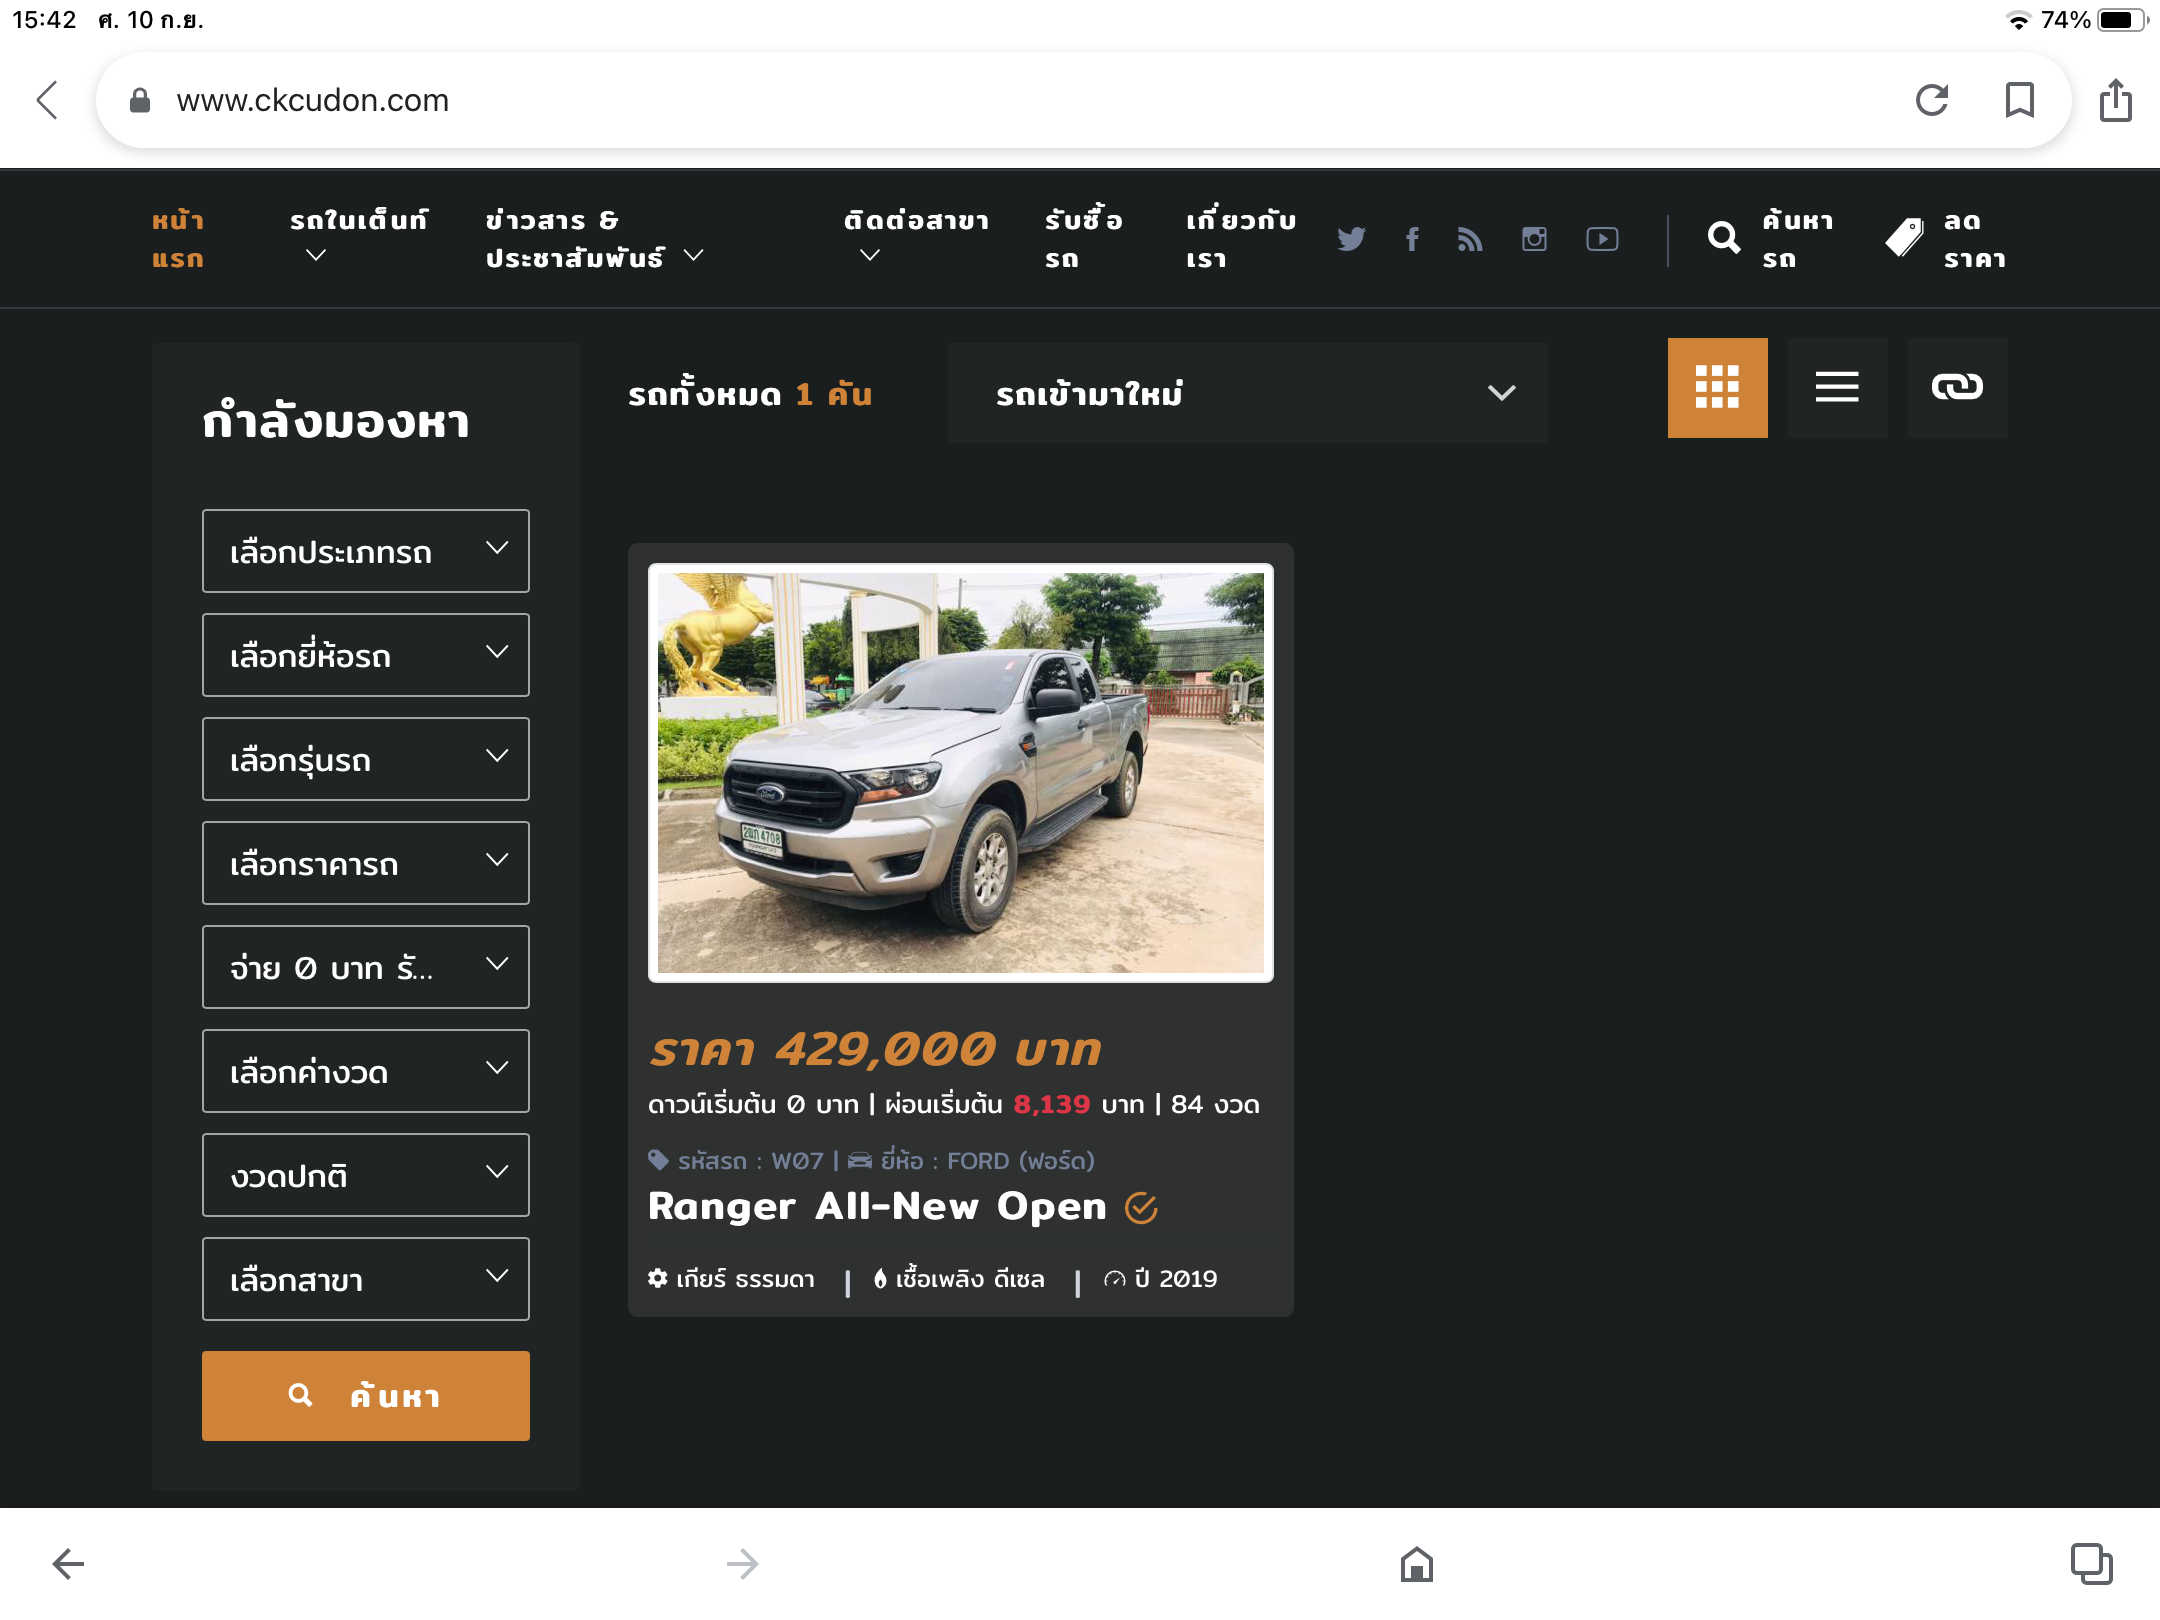Open the เลือกยี่ห้อรถ brand dropdown
This screenshot has height=1620, width=2160.
(x=365, y=655)
